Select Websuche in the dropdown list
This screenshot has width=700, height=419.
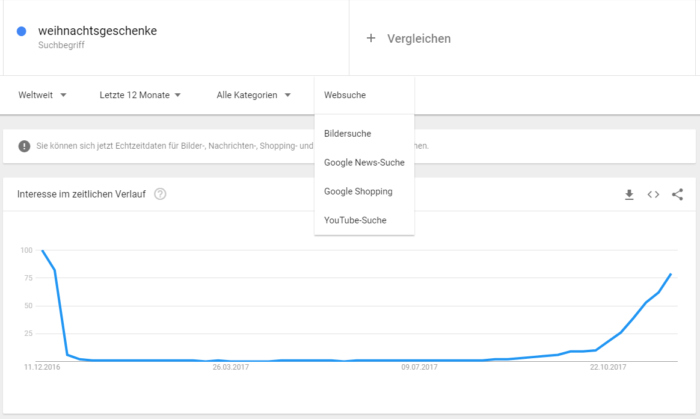345,95
